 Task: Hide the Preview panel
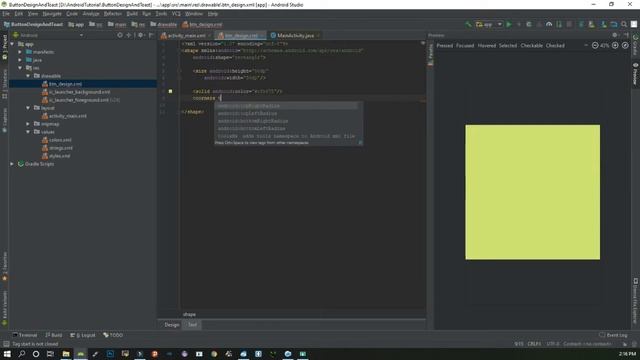pyautogui.click(x=626, y=35)
